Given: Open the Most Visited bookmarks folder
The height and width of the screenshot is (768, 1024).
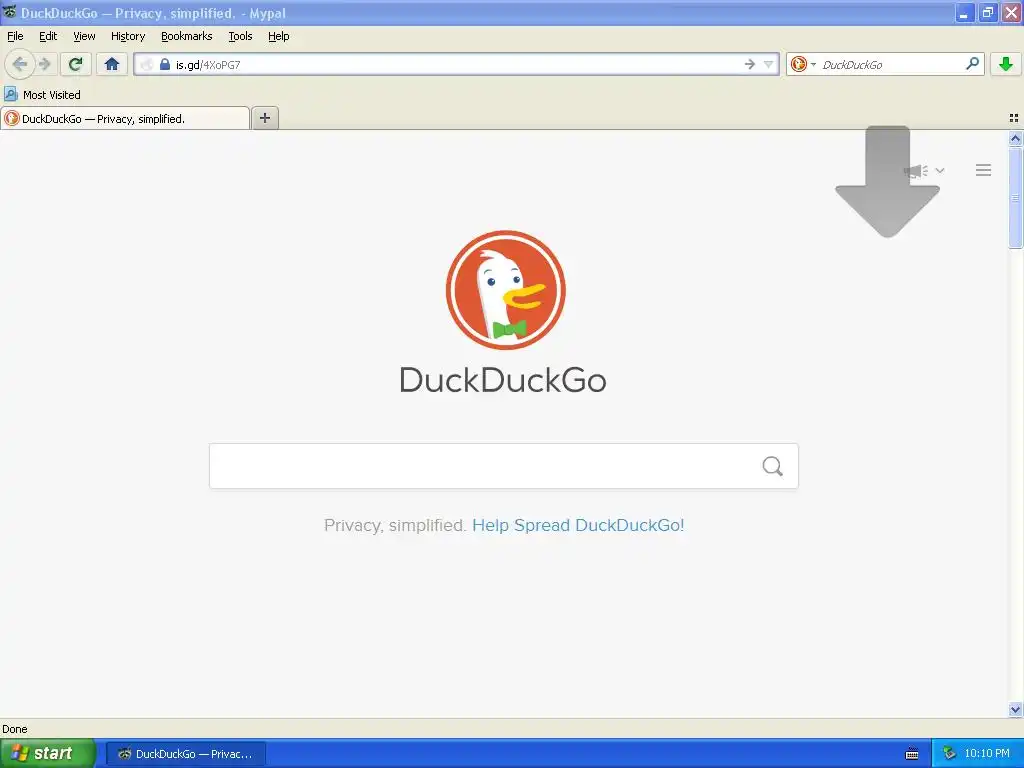Looking at the screenshot, I should (42, 95).
